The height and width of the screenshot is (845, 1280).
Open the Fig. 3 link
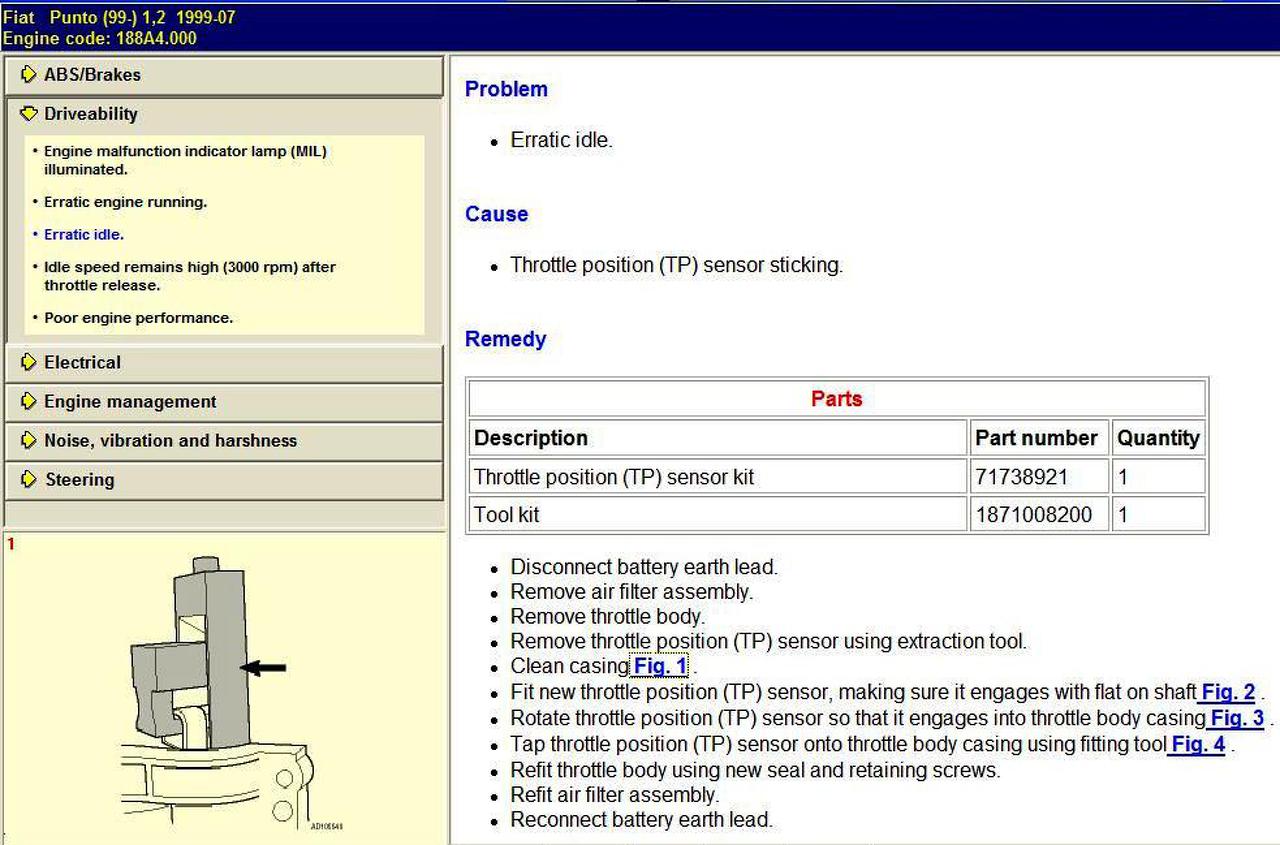coord(1237,718)
